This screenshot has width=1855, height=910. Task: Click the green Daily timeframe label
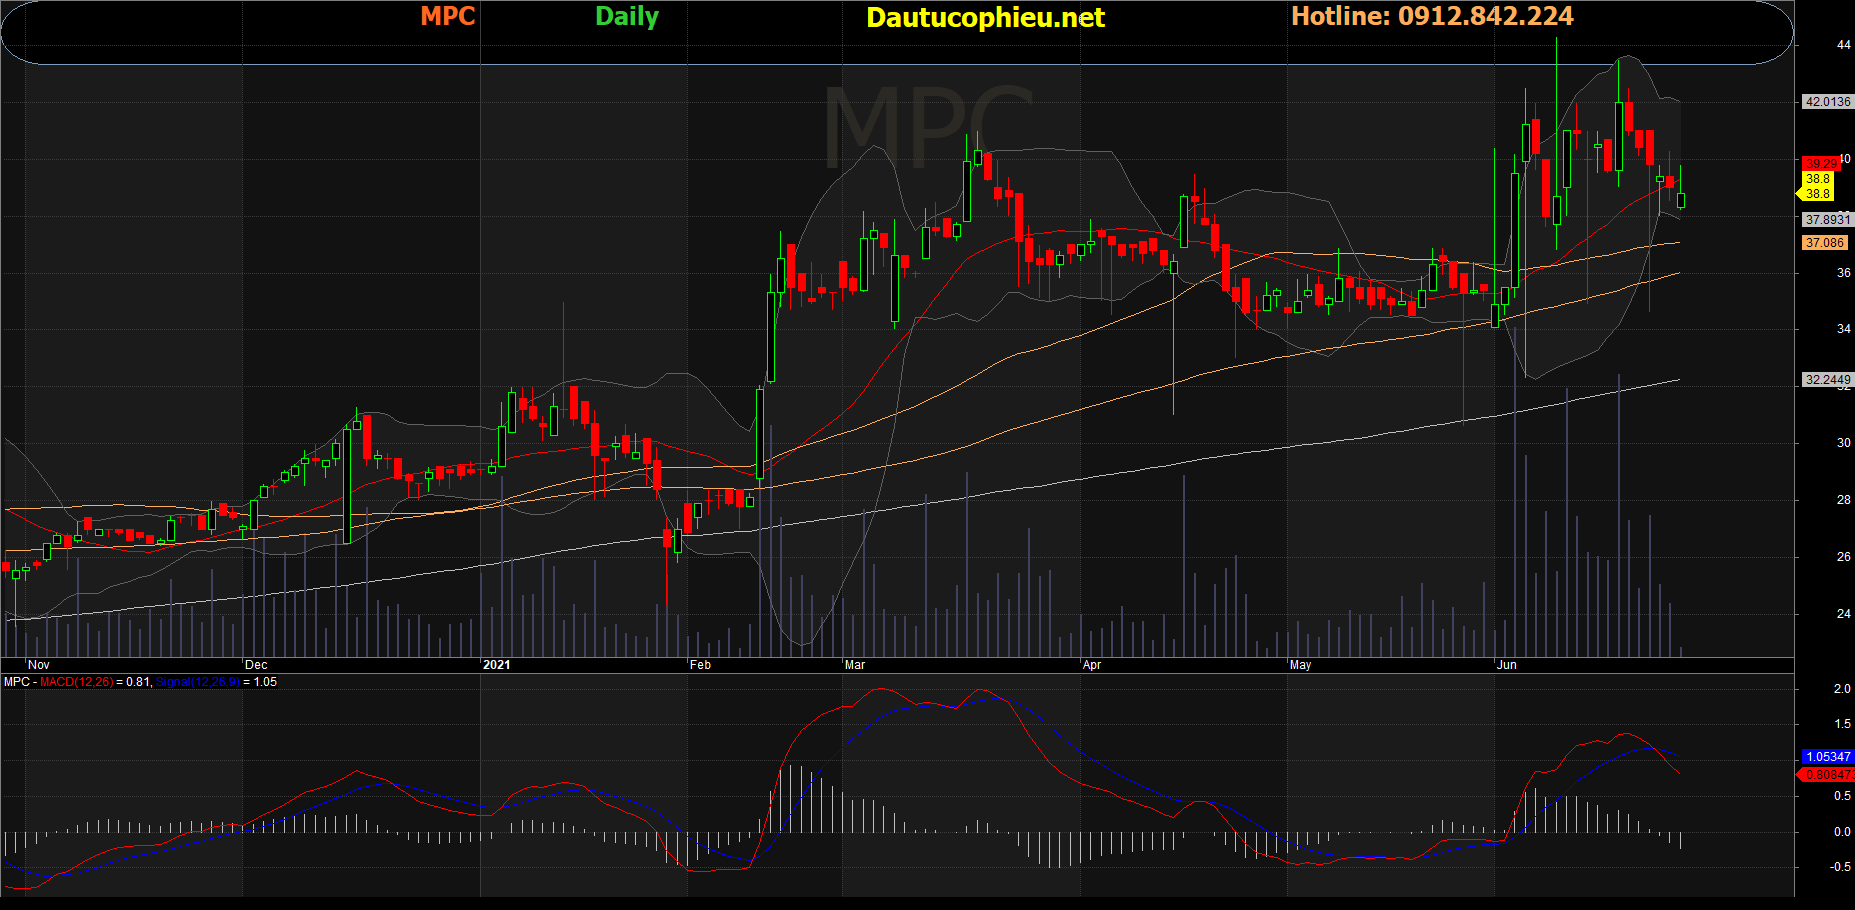(x=627, y=16)
